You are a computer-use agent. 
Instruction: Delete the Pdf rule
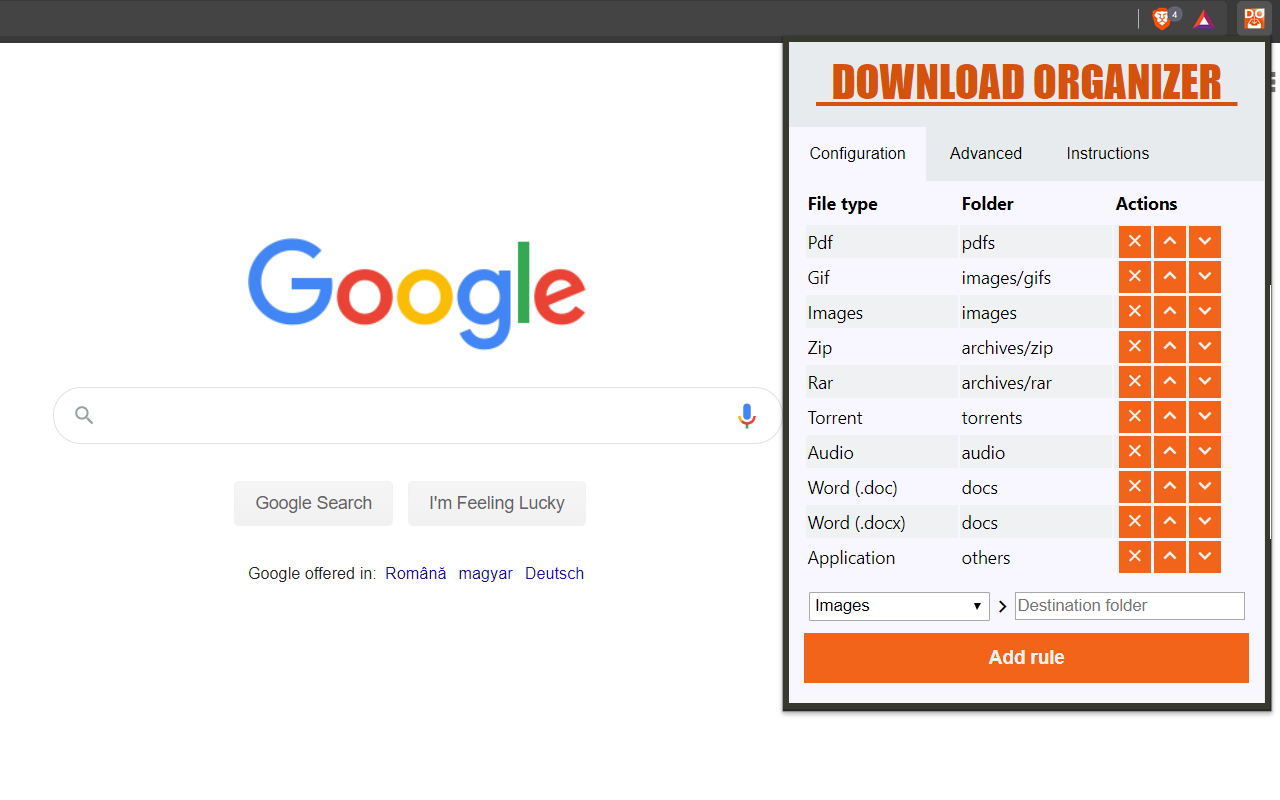pos(1135,242)
